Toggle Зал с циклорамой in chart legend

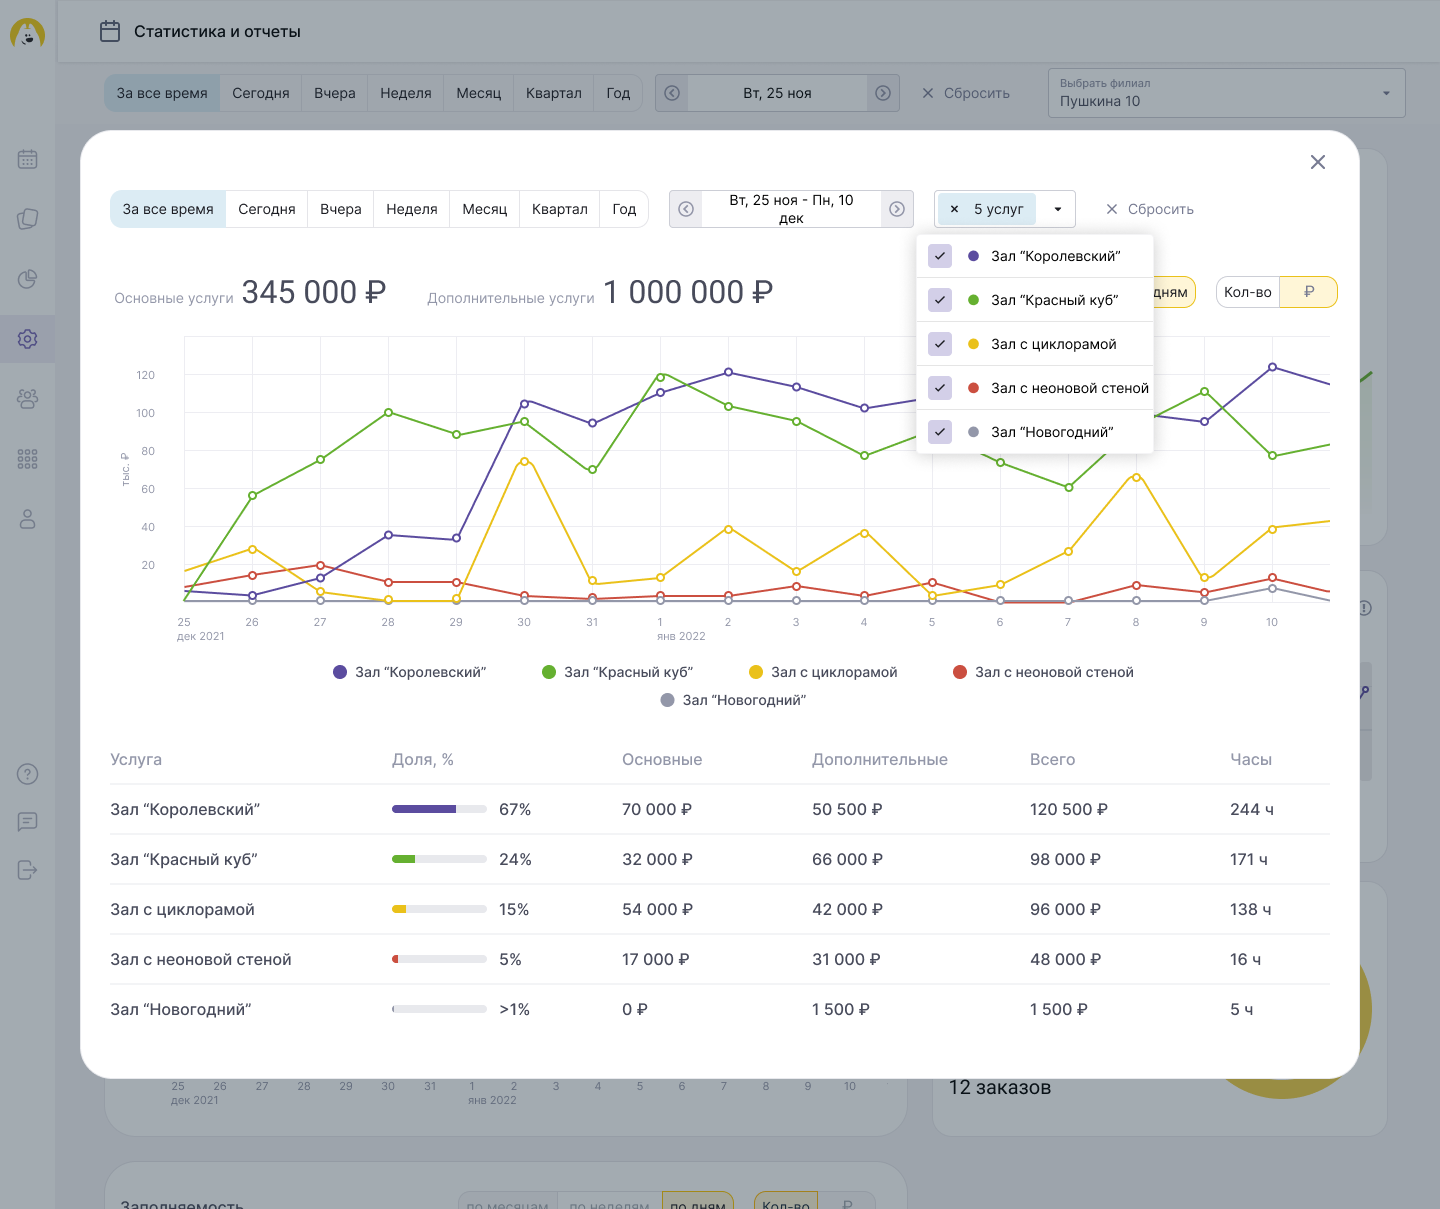click(x=823, y=672)
